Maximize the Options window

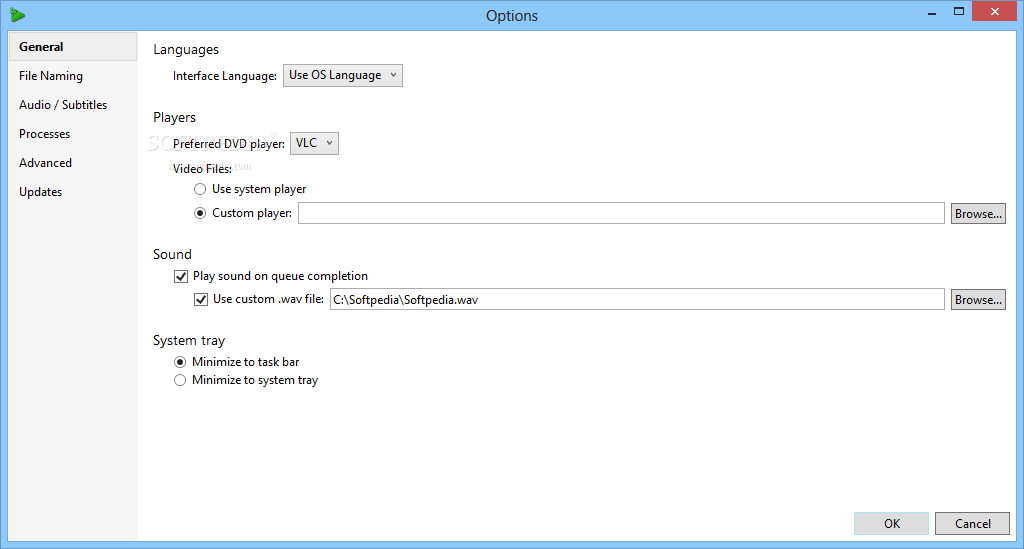959,12
